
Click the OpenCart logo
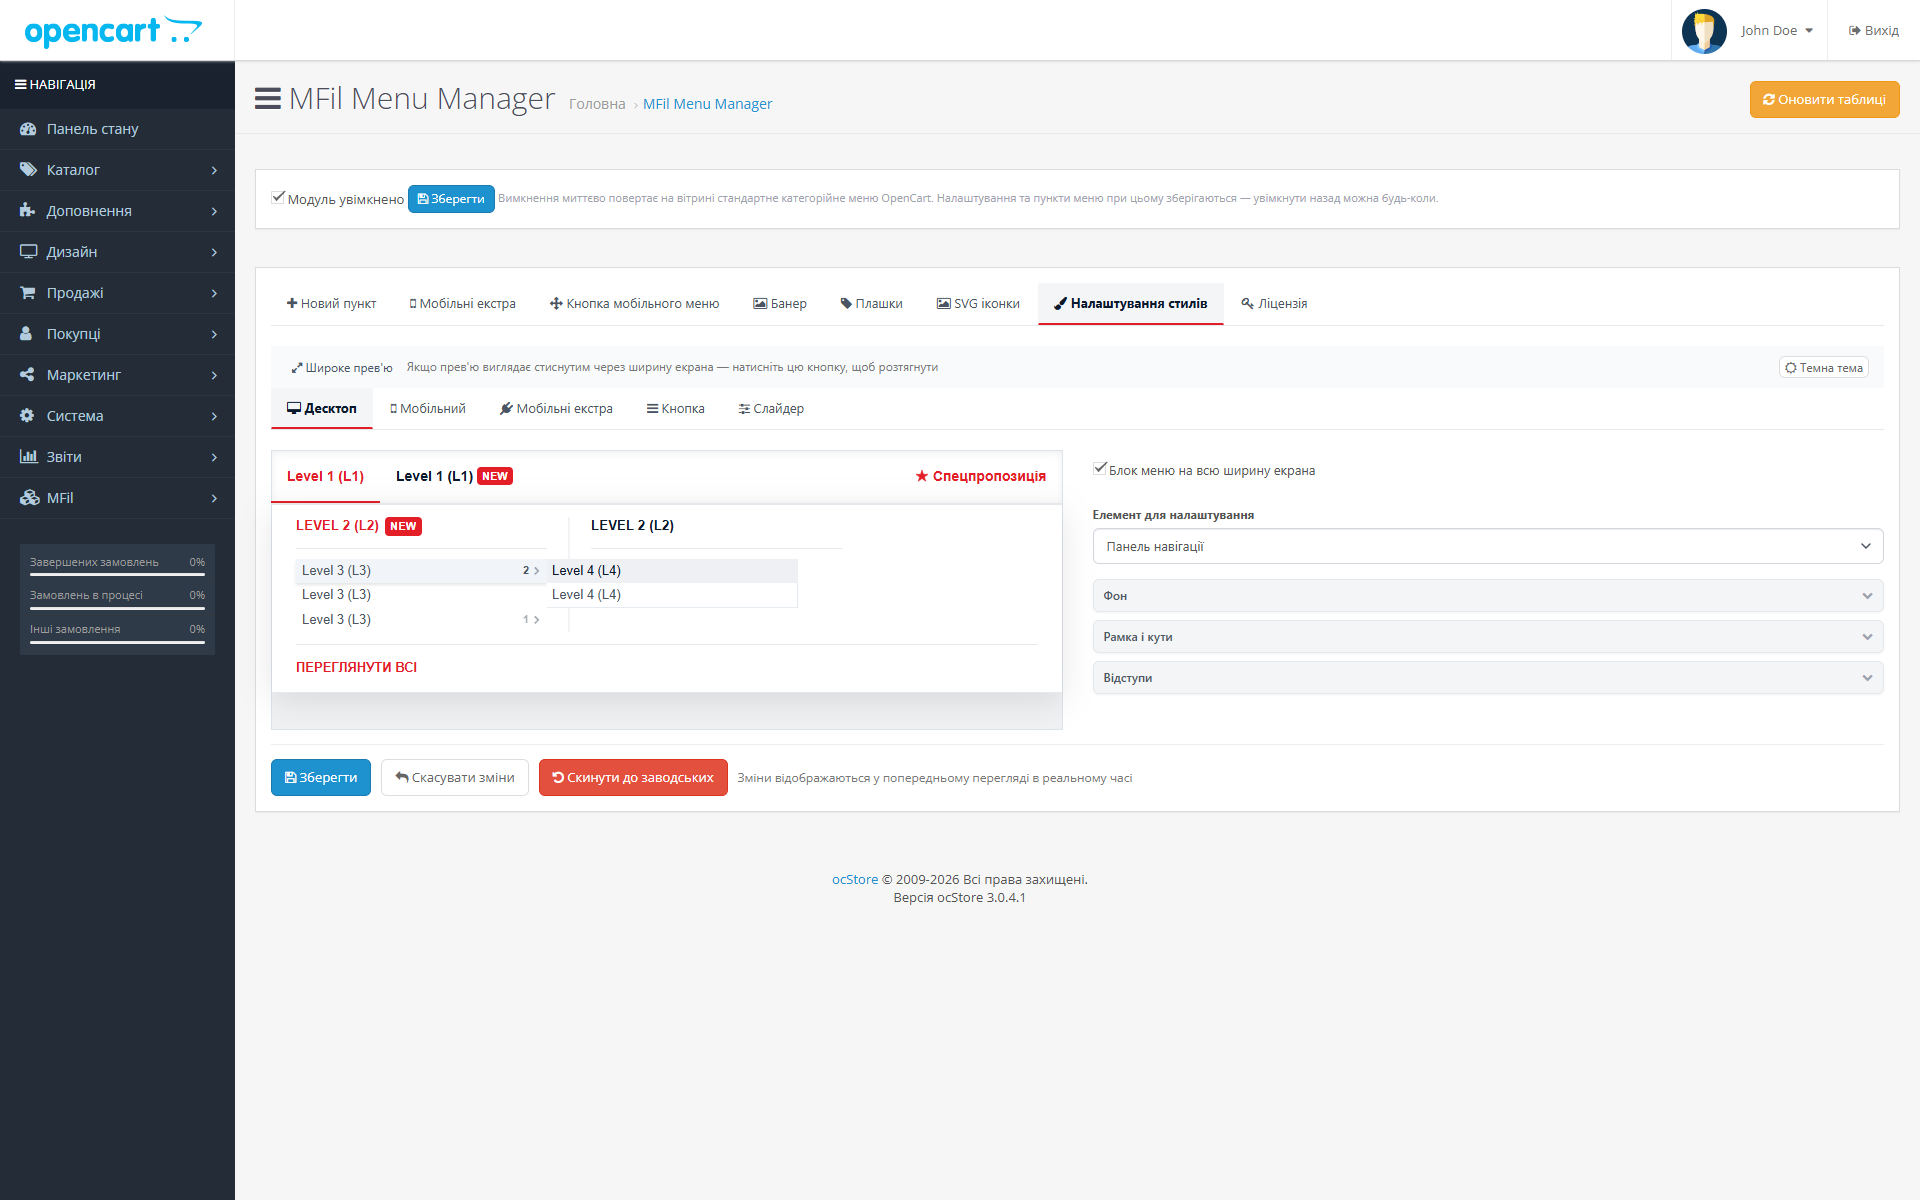coord(113,31)
